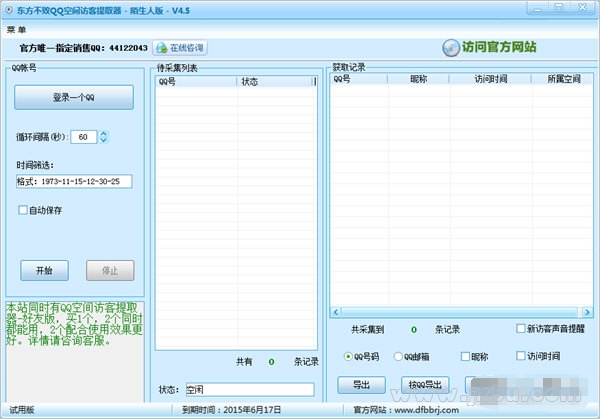600x419 pixels.
Task: Minimize the window
Action: click(x=538, y=8)
